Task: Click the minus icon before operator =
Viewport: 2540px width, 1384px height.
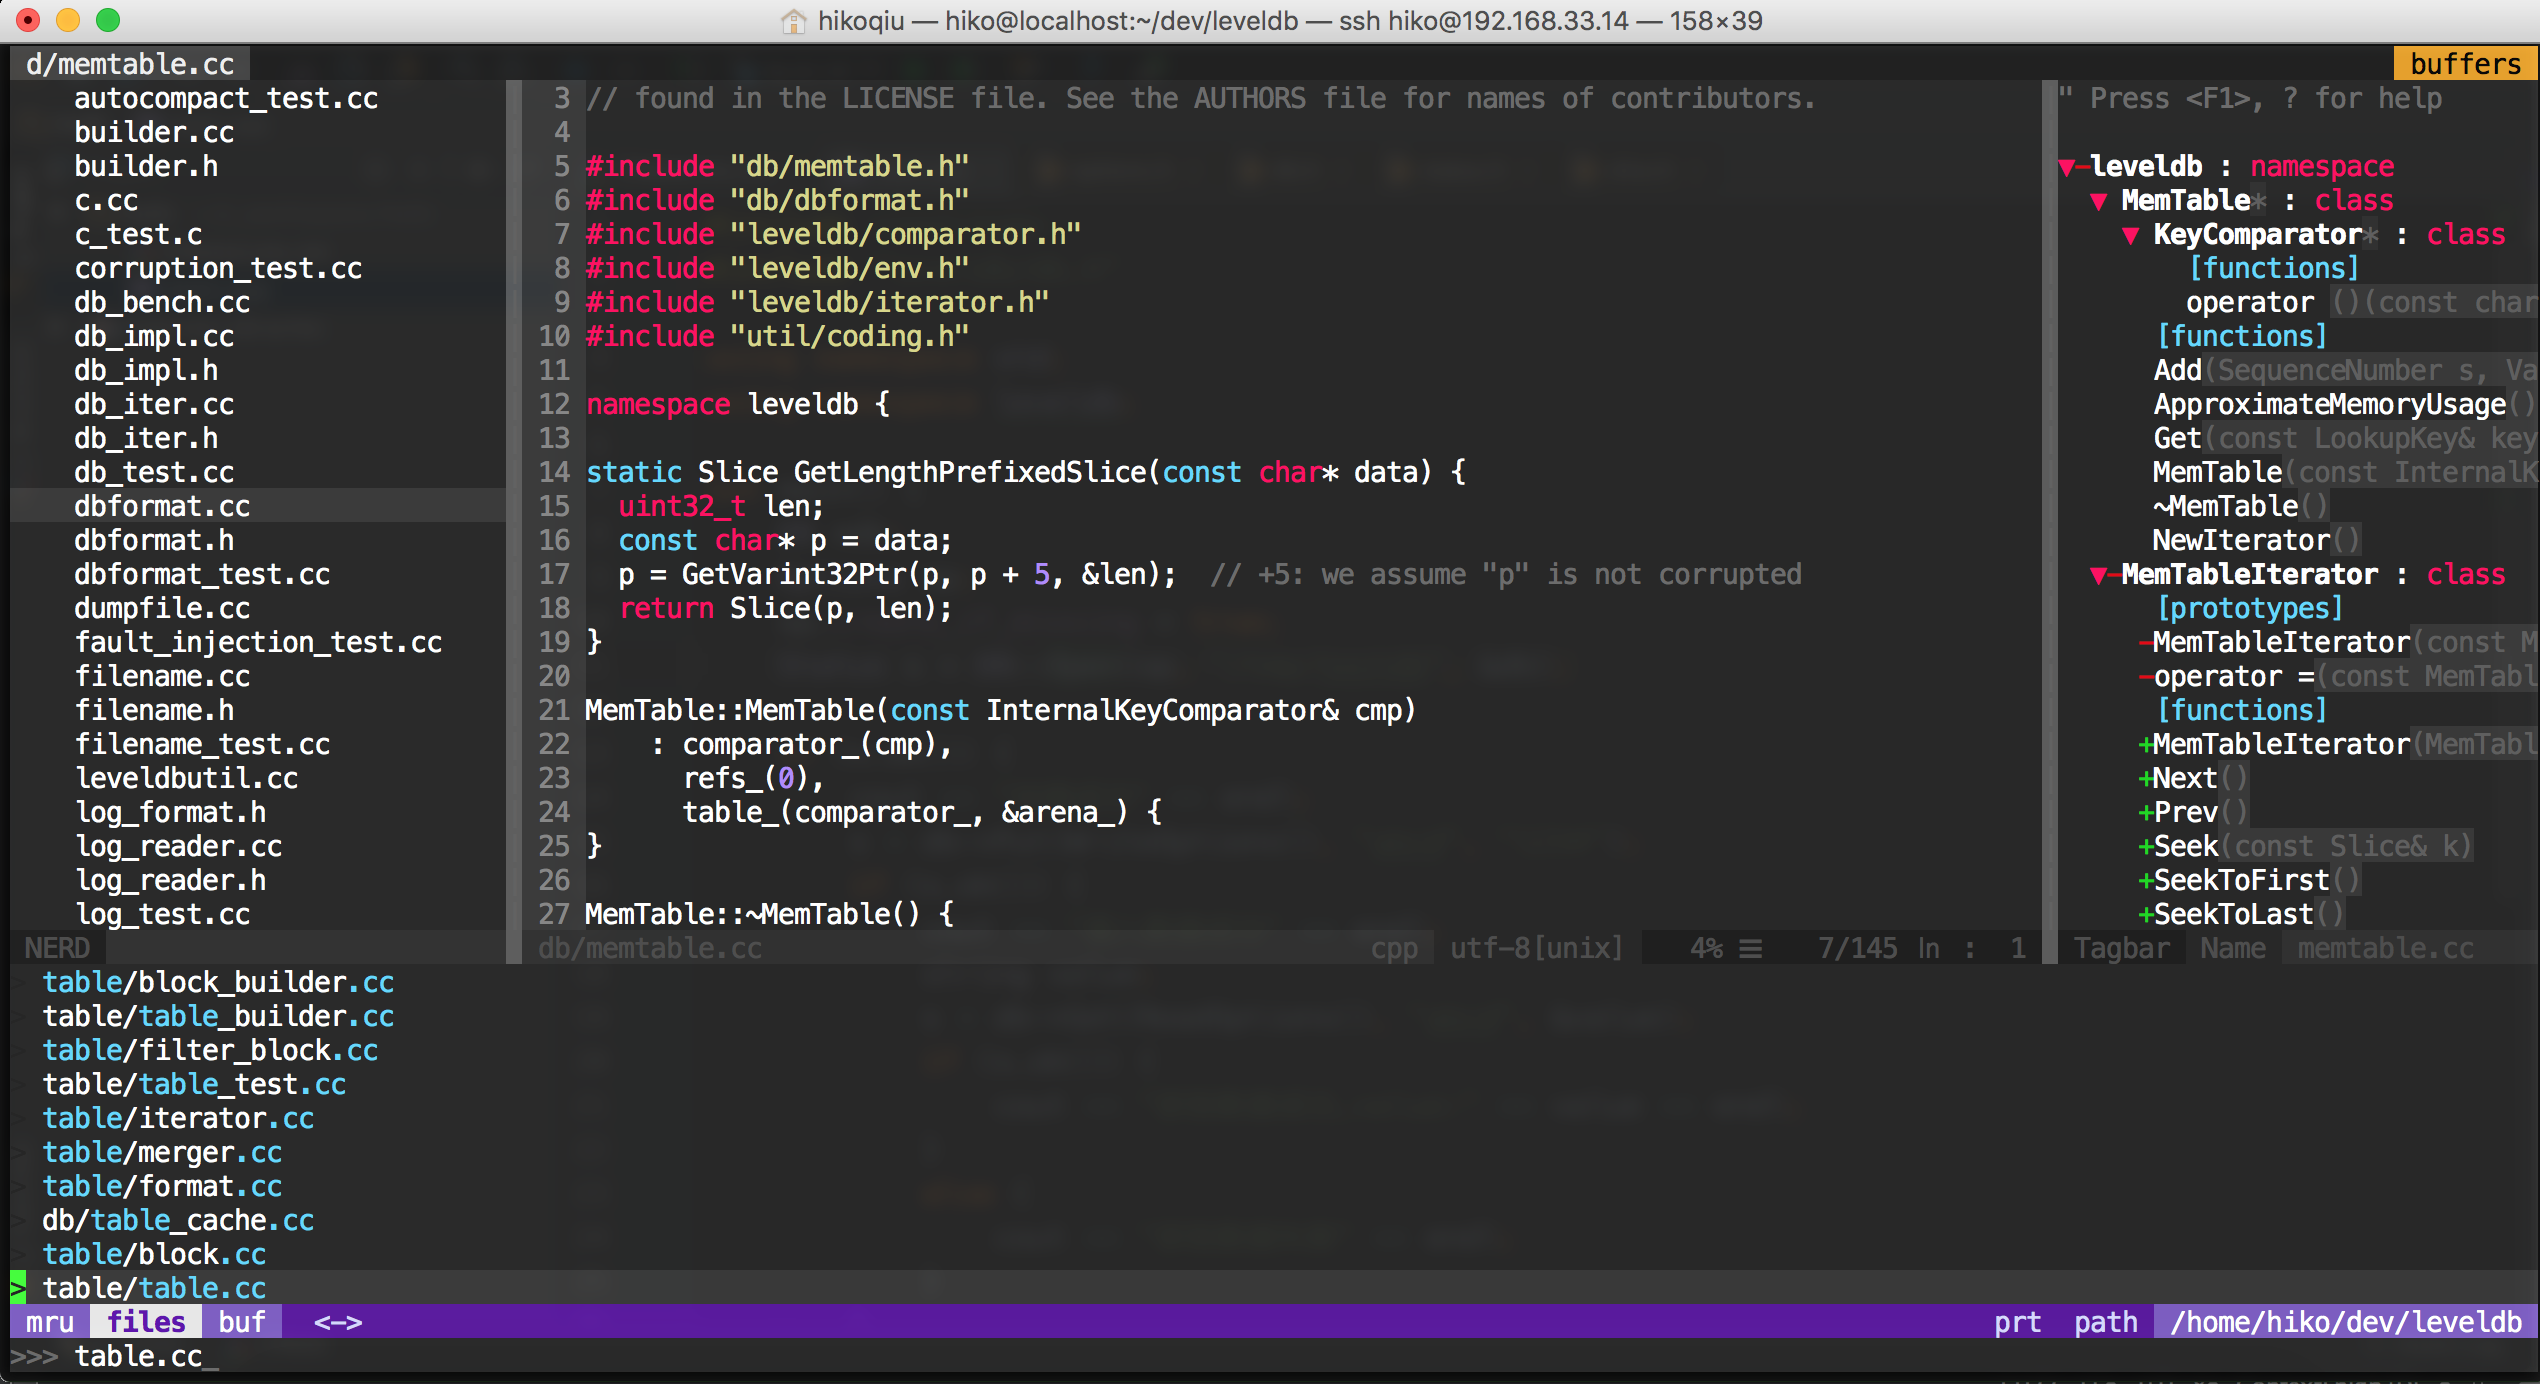Action: coord(2145,677)
